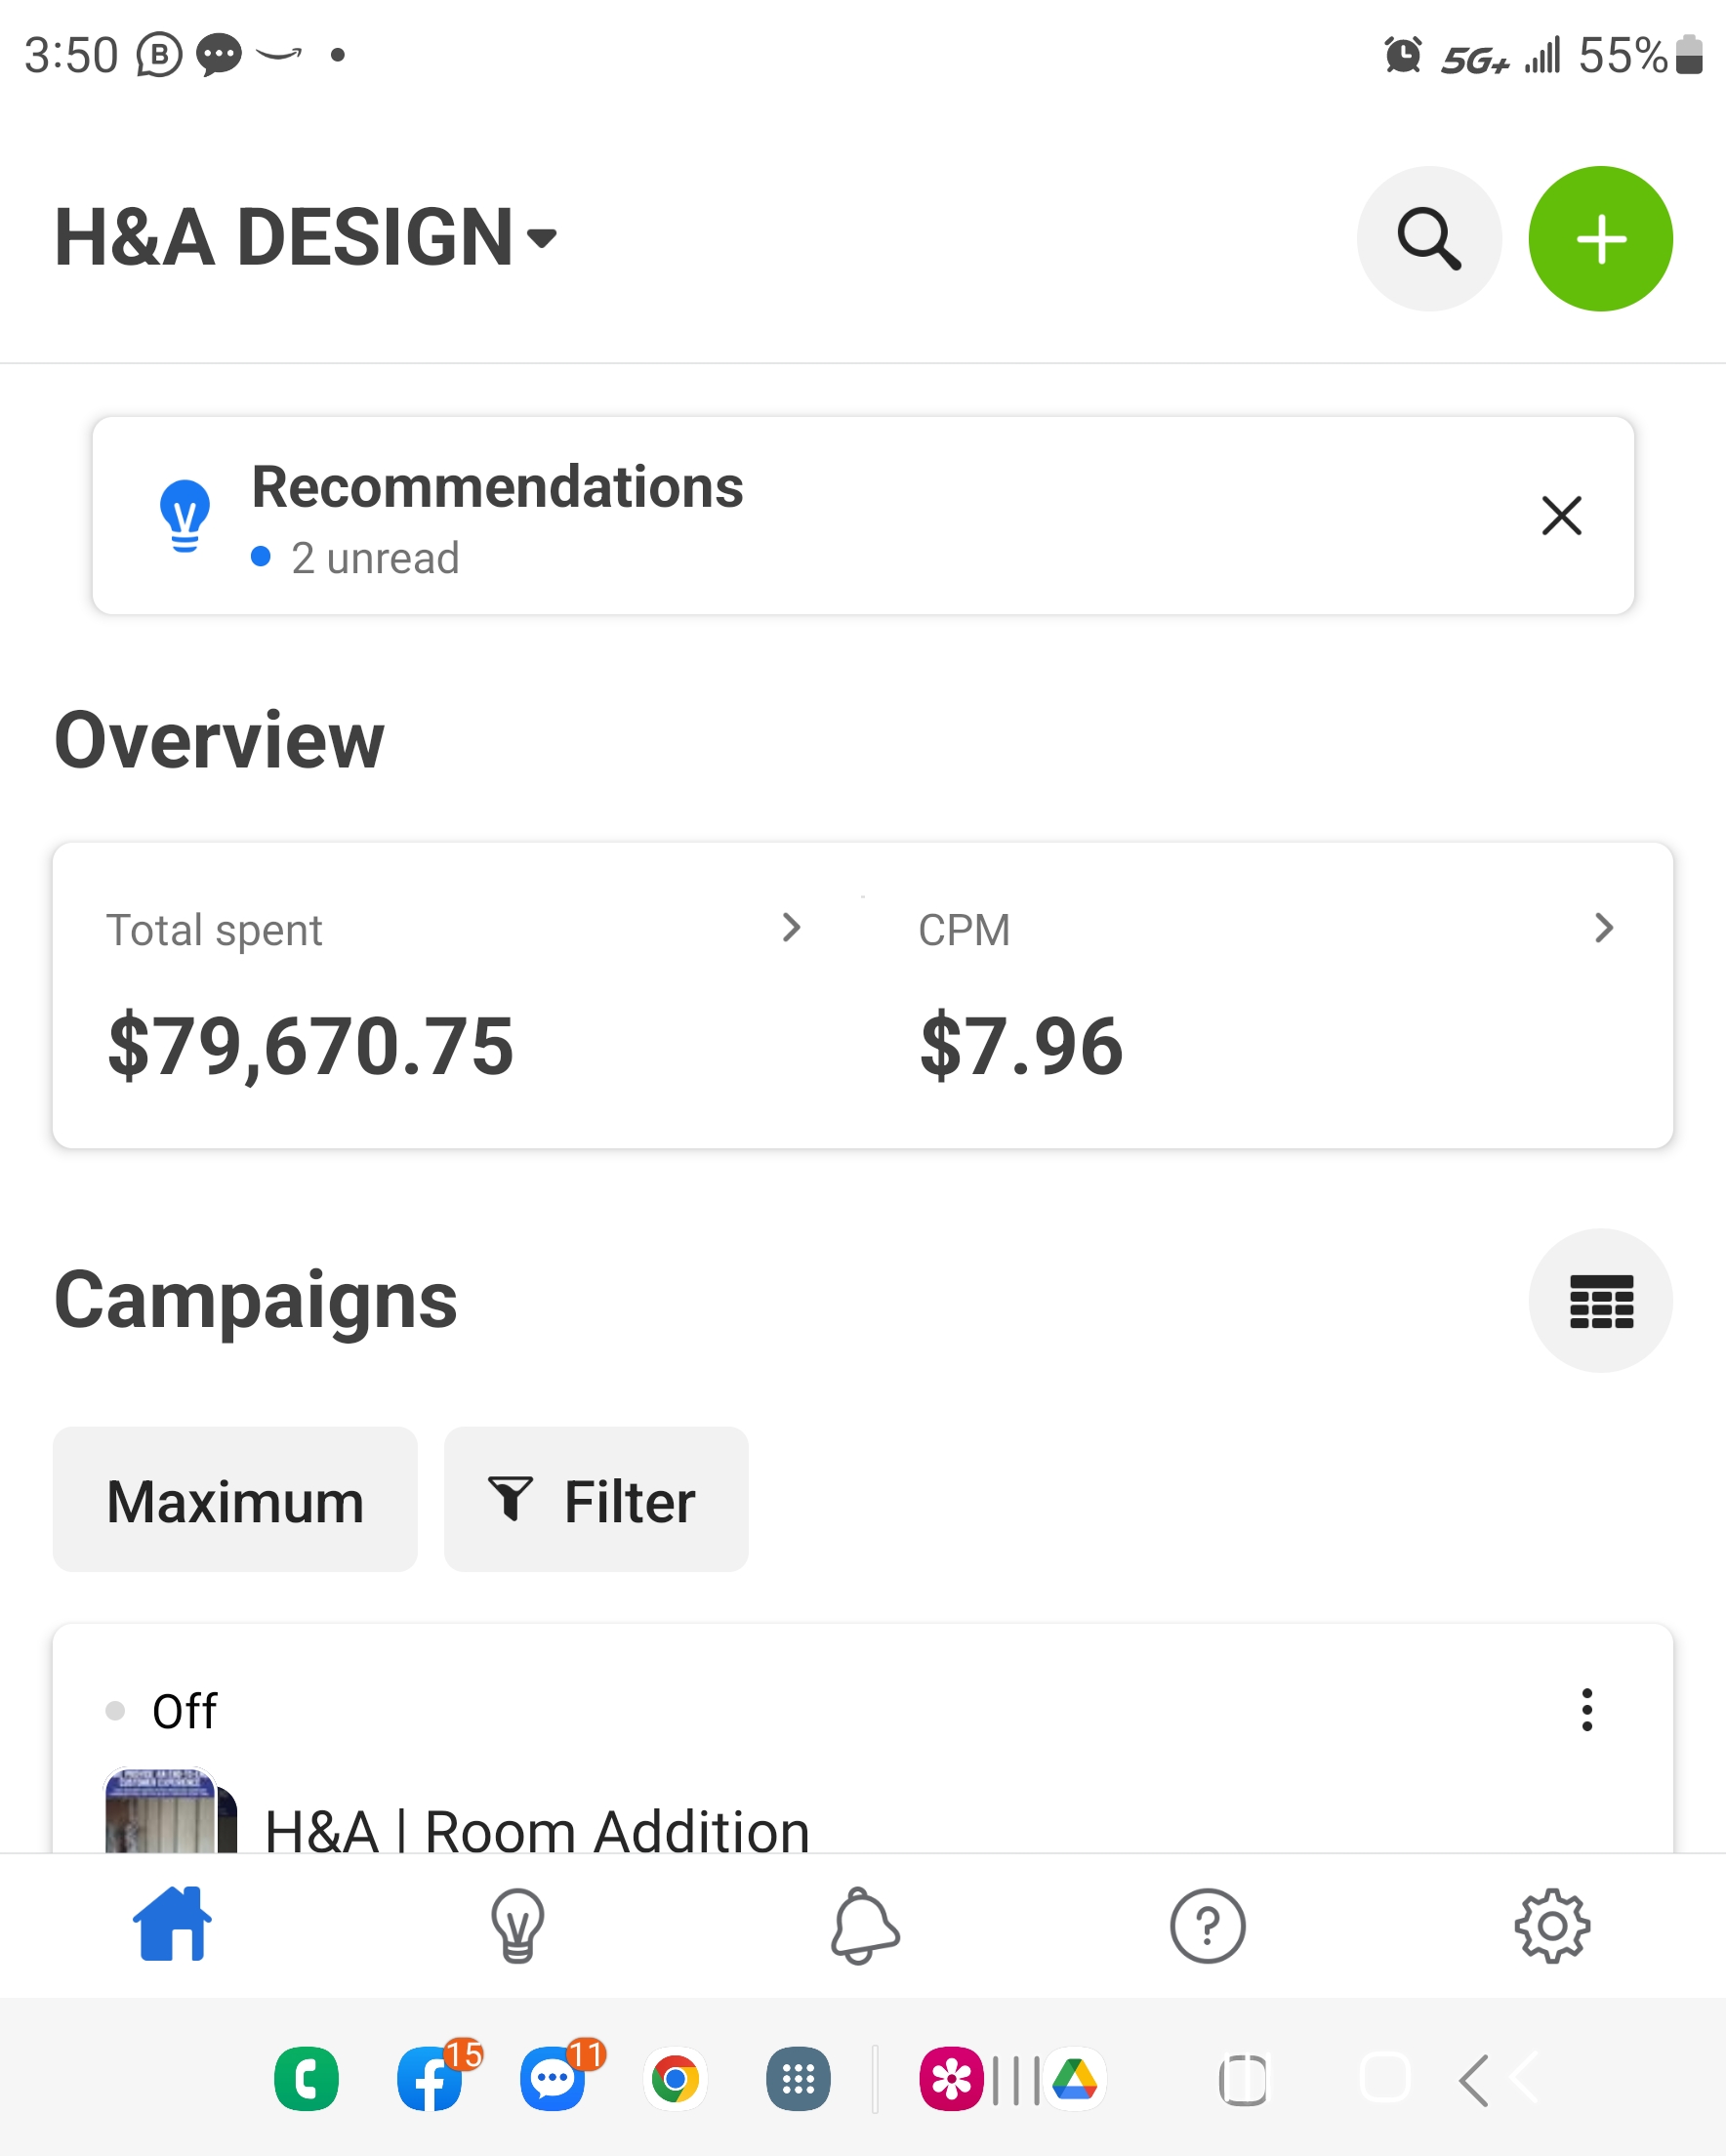Open the Maximum date range selector
The height and width of the screenshot is (2156, 1726).
(x=235, y=1500)
